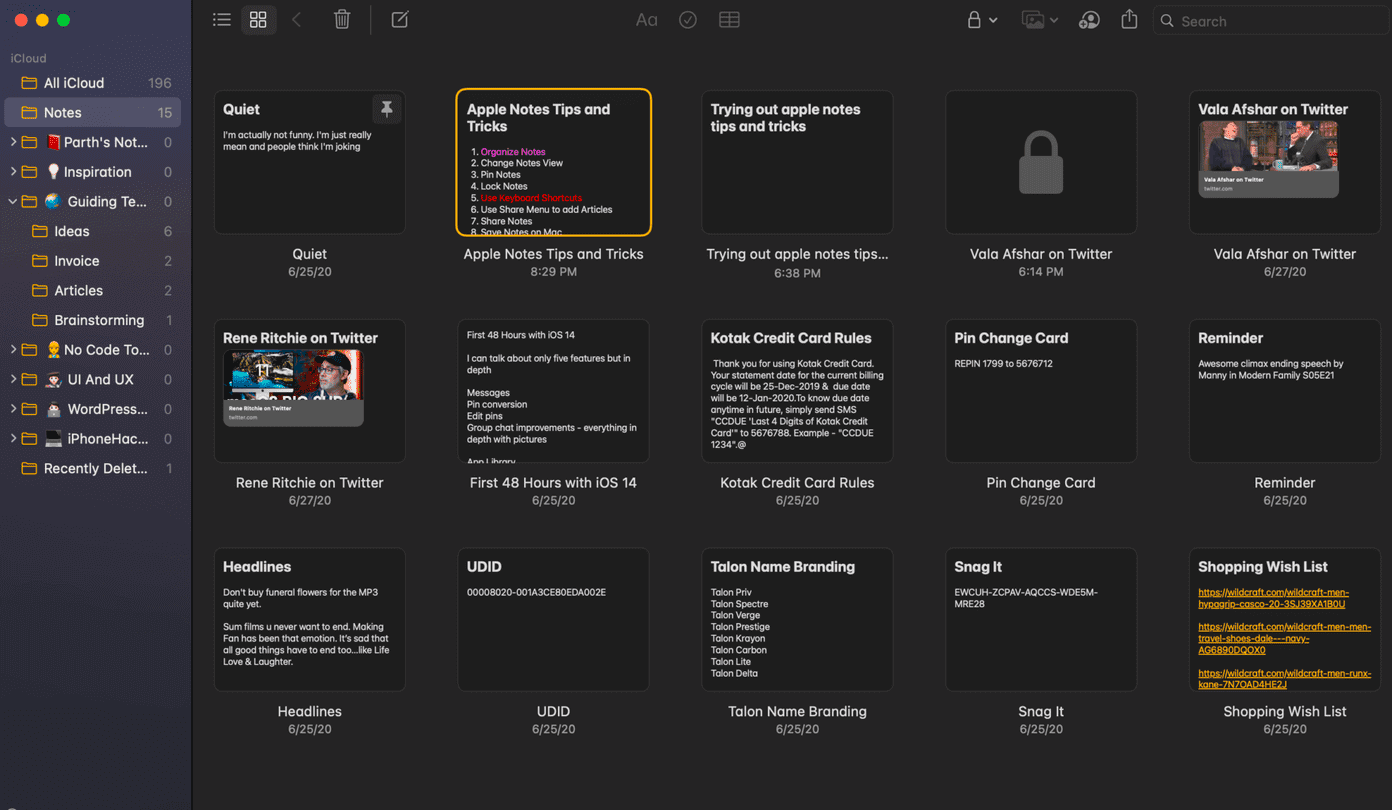Switch to list view
This screenshot has height=810, width=1392.
pyautogui.click(x=222, y=20)
